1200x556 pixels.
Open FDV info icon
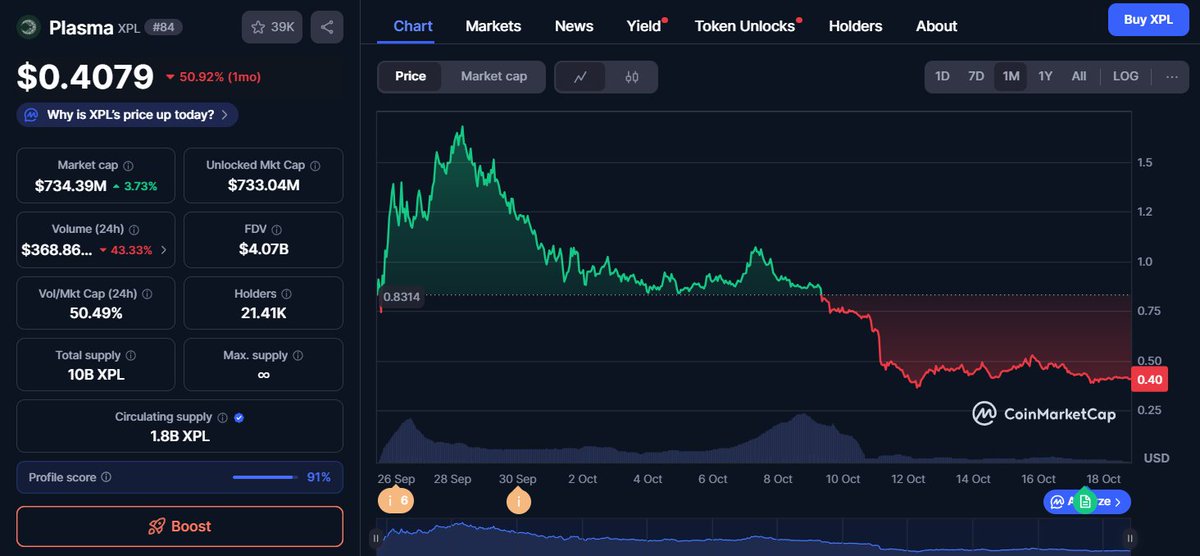tap(276, 230)
